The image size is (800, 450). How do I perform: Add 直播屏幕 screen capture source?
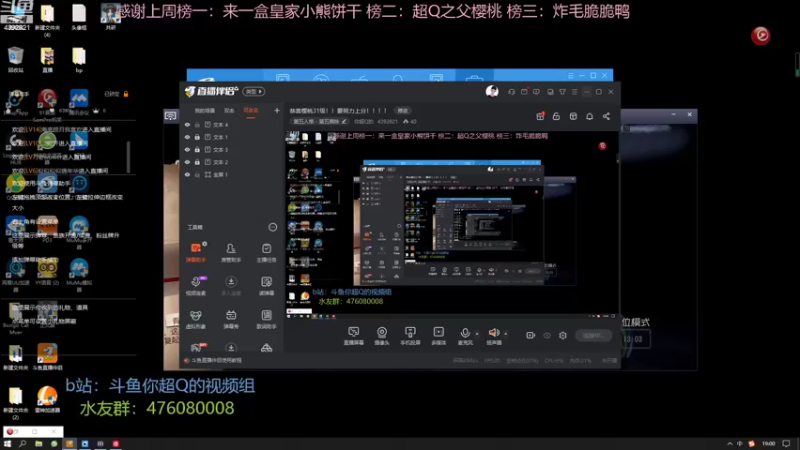click(x=353, y=336)
